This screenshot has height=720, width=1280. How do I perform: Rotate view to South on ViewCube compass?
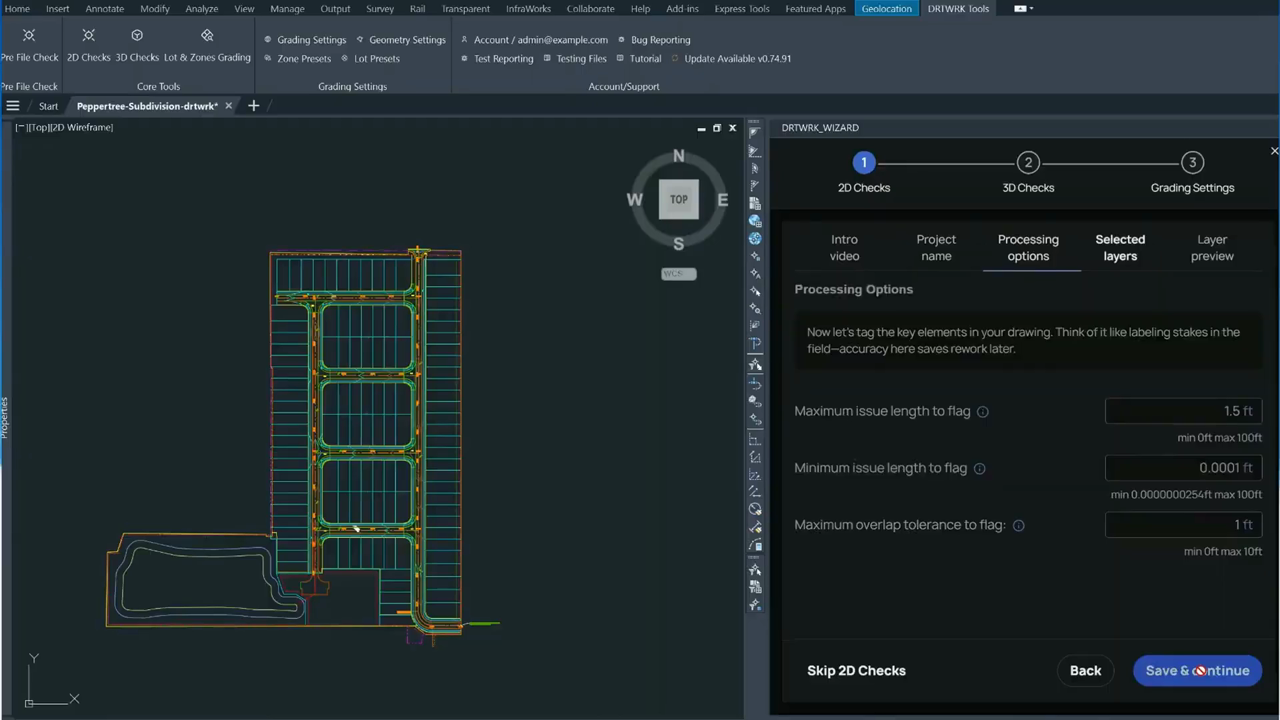tap(679, 244)
